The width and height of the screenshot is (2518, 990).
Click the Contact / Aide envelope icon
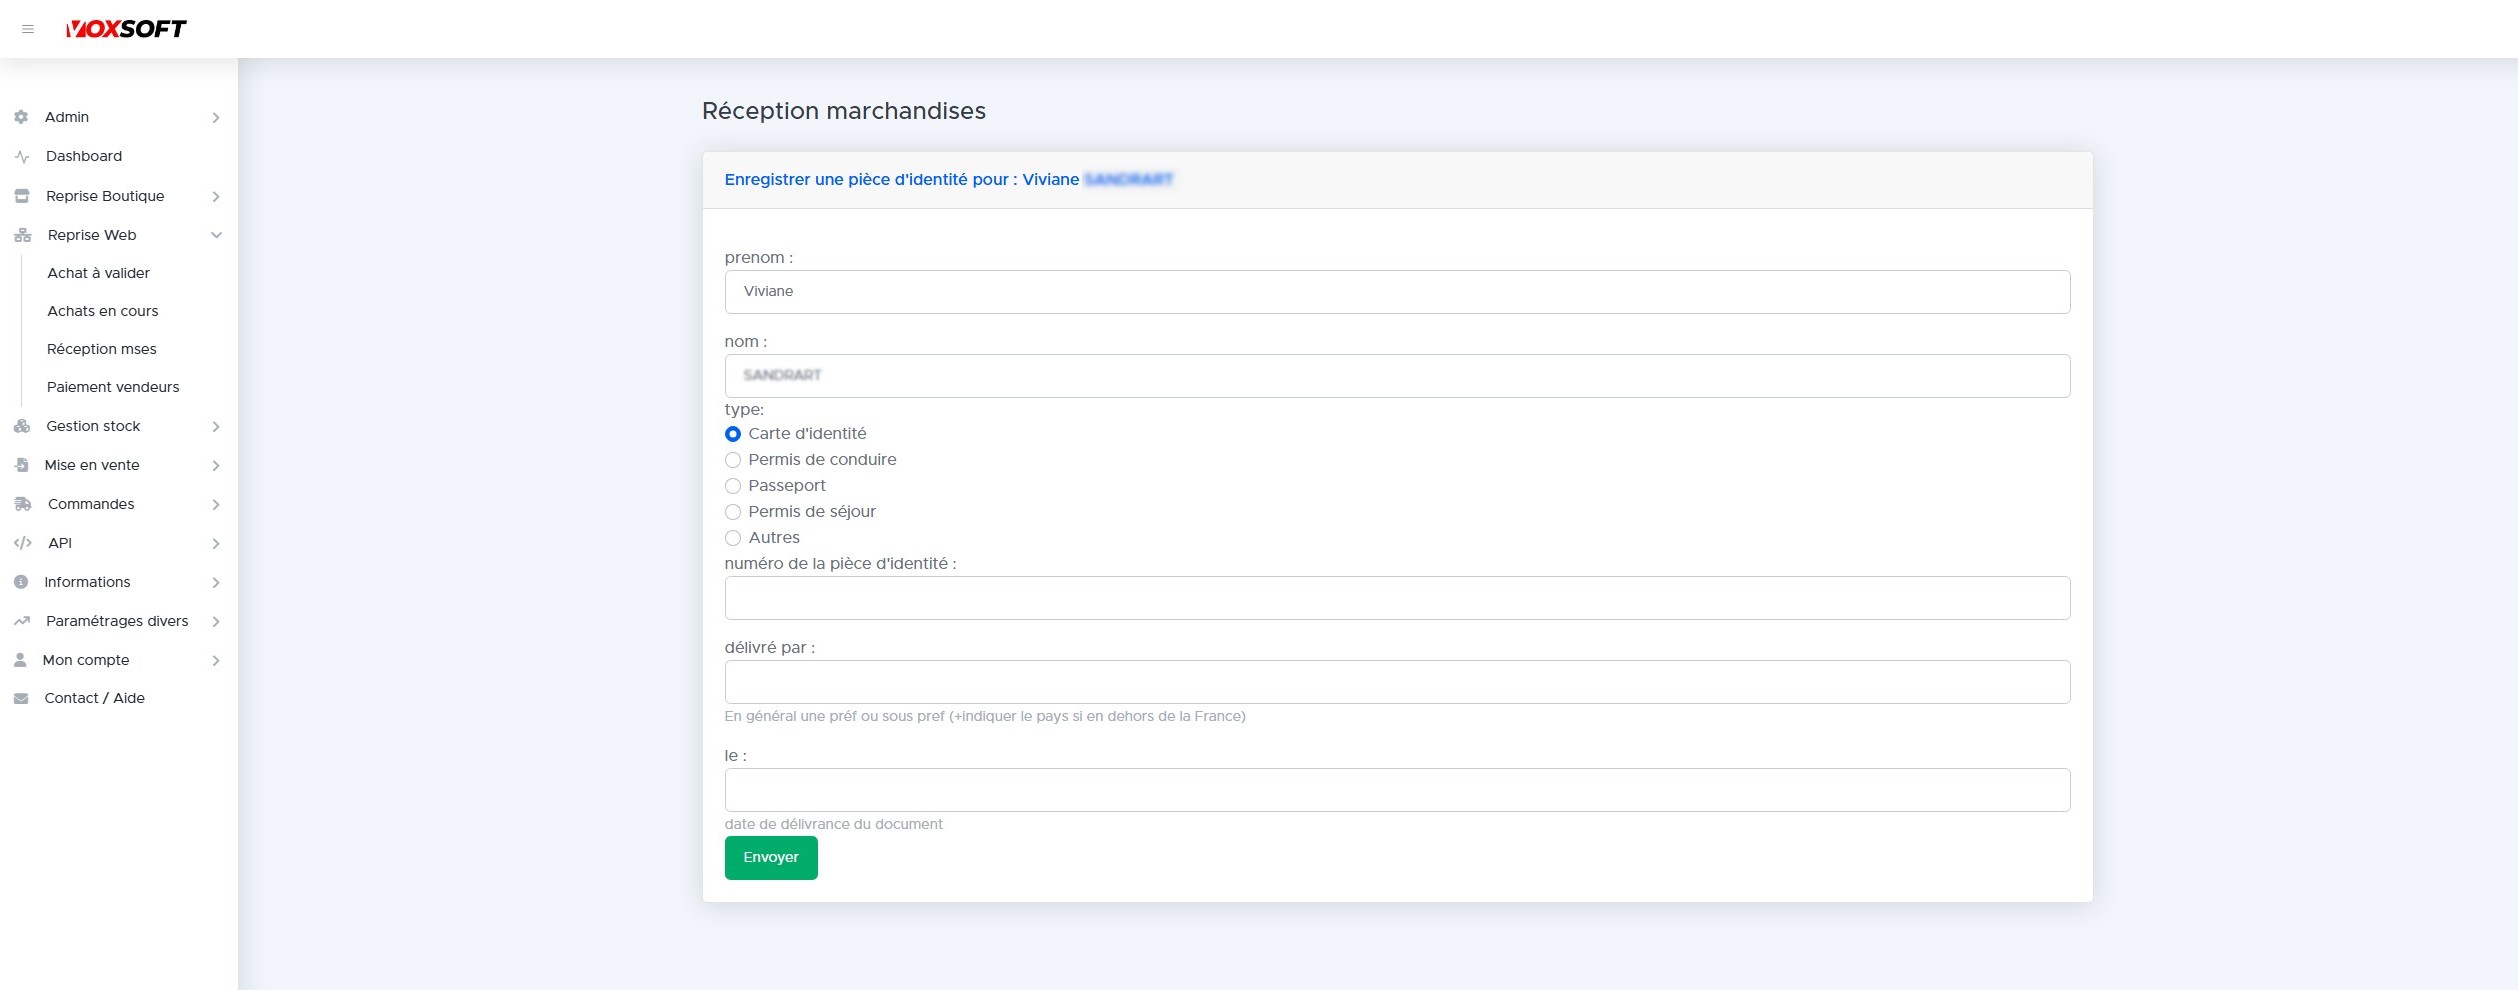tap(21, 699)
